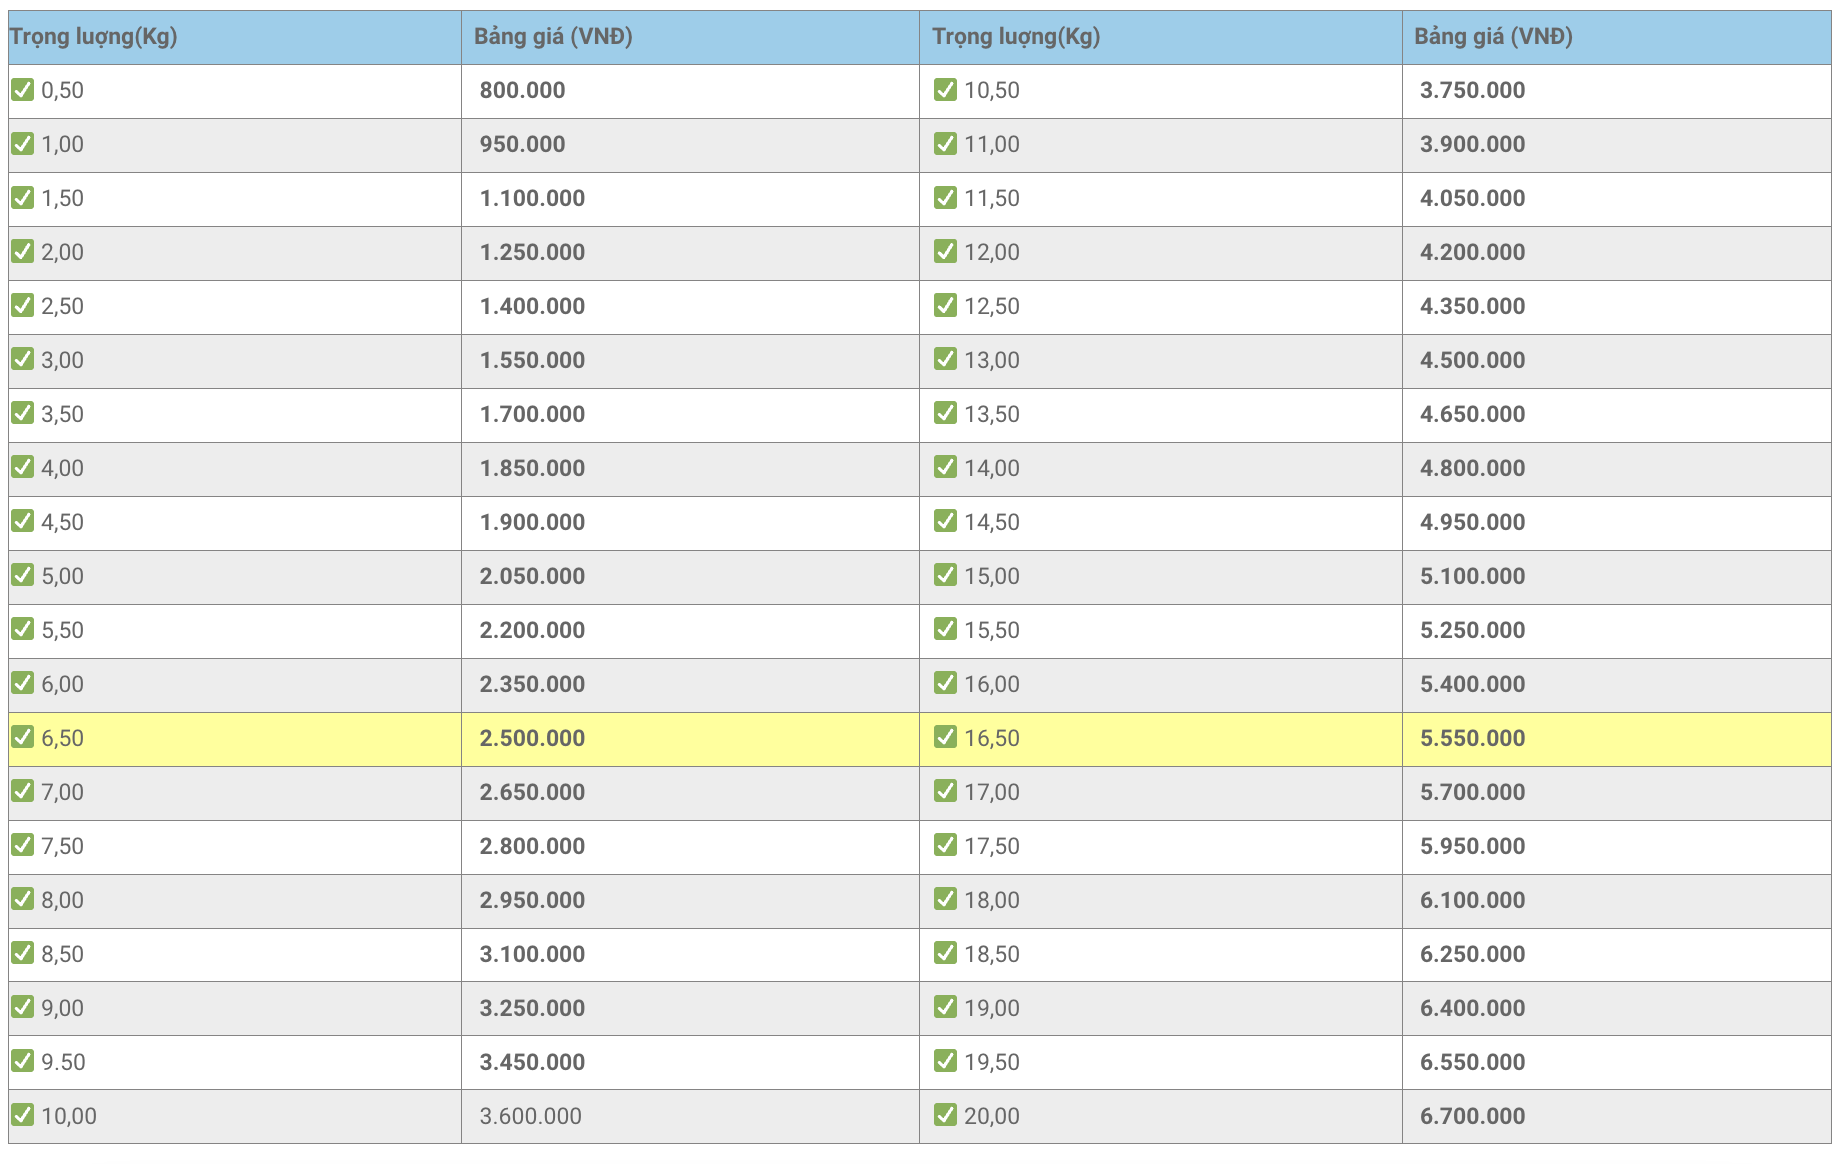
Task: Click the green tick beside 9.50
Action: tap(22, 1062)
